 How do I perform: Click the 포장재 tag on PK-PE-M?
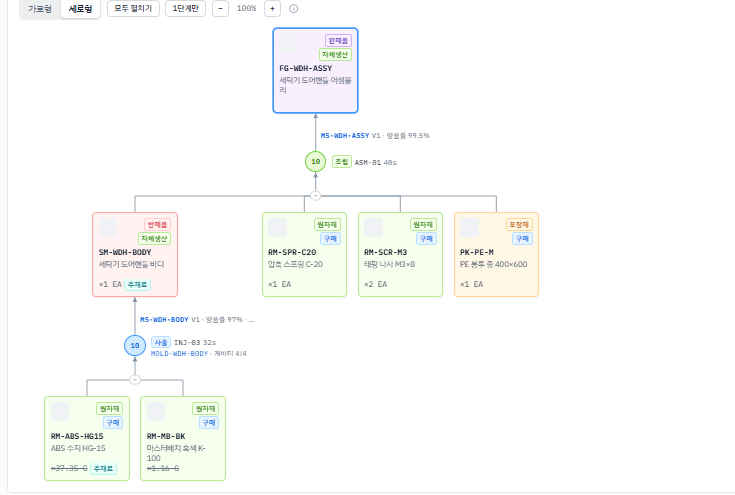(x=519, y=225)
